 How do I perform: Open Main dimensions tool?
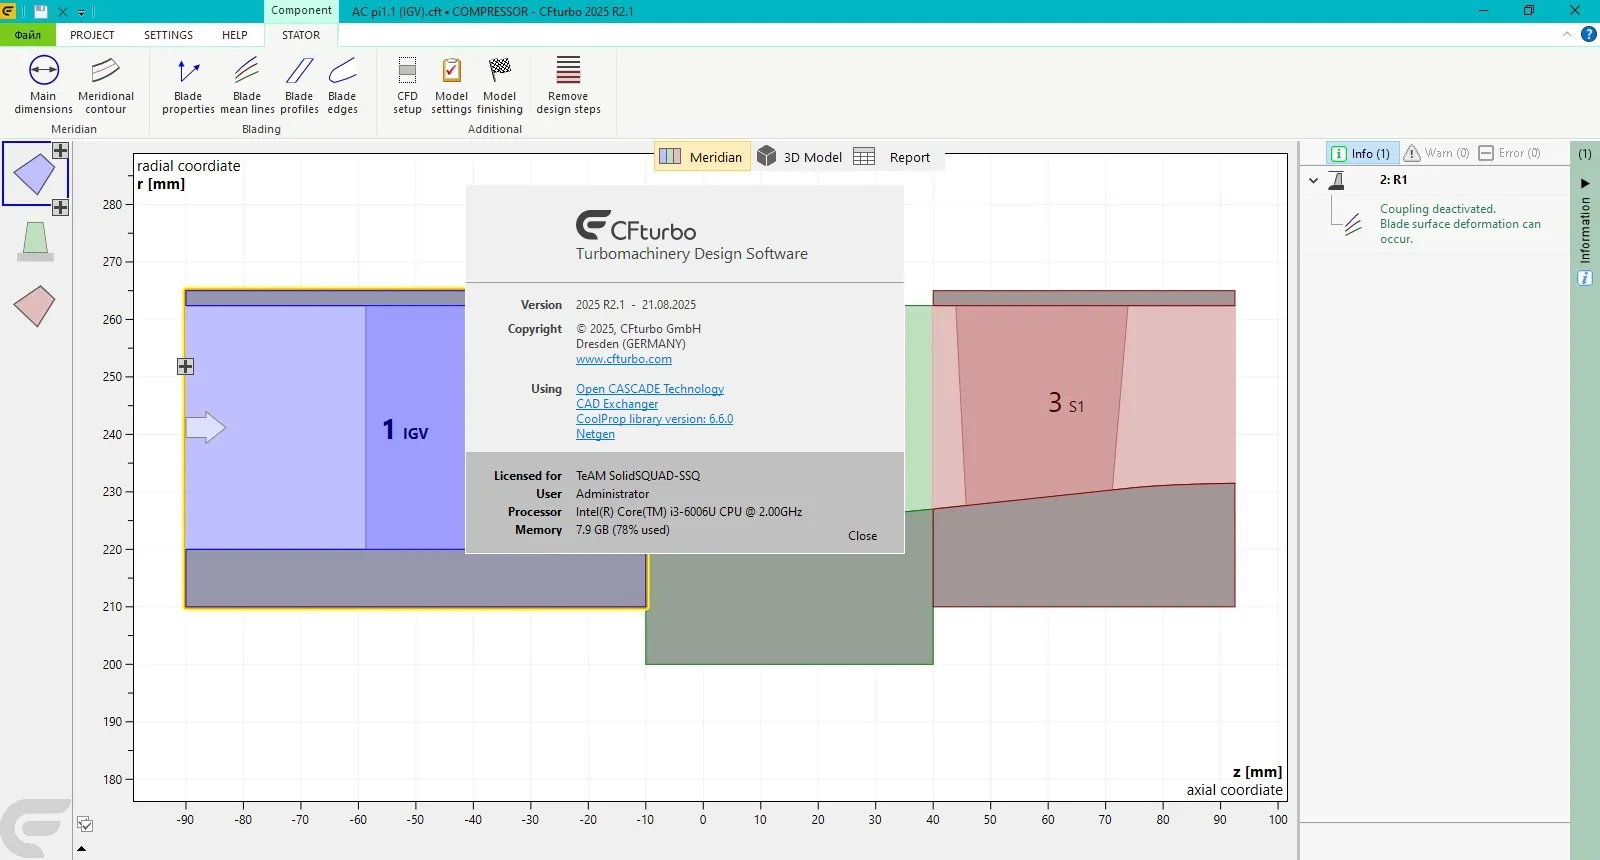point(43,86)
